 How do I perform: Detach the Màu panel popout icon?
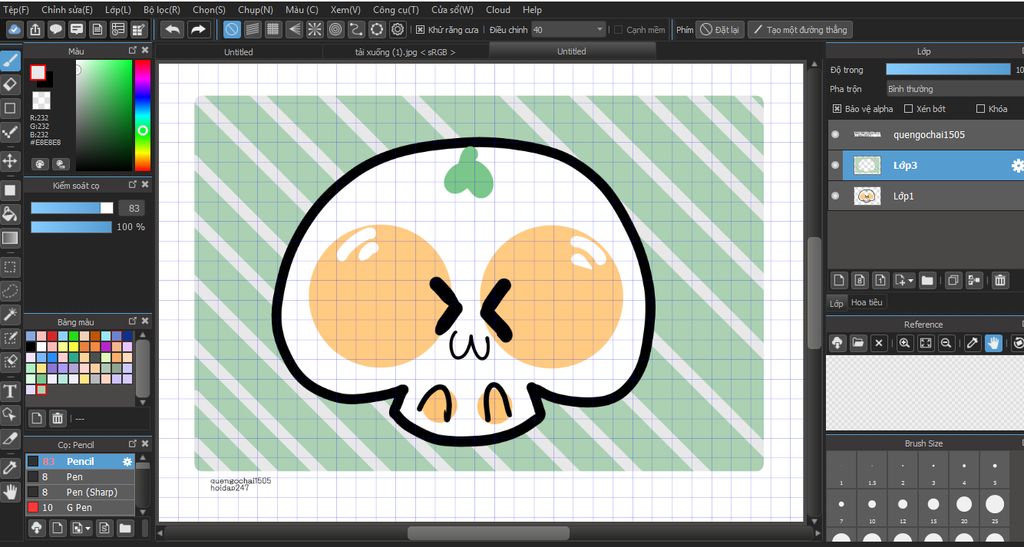(x=133, y=50)
